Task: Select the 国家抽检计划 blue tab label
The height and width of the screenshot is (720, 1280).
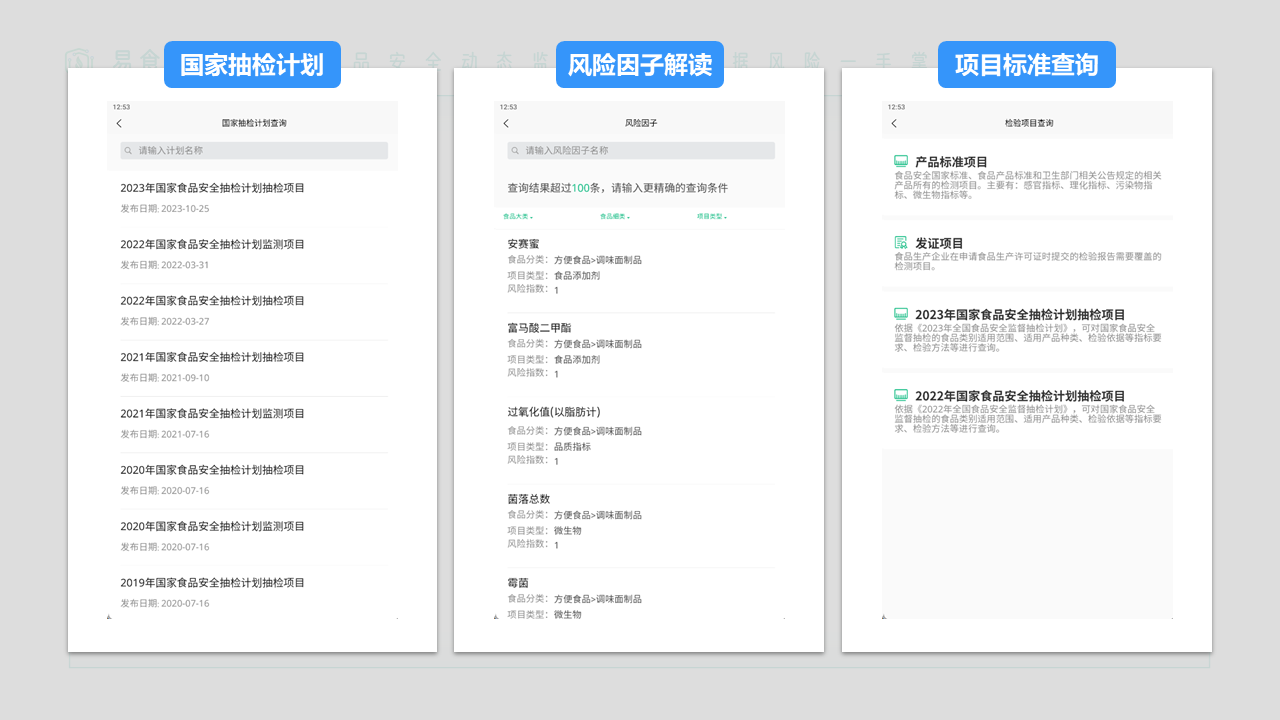Action: [252, 65]
